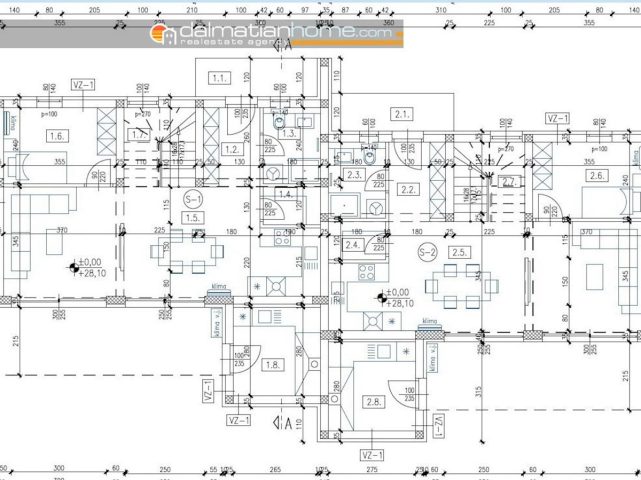This screenshot has width=641, height=480.
Task: Select room label 1.1.
Action: tap(220, 78)
